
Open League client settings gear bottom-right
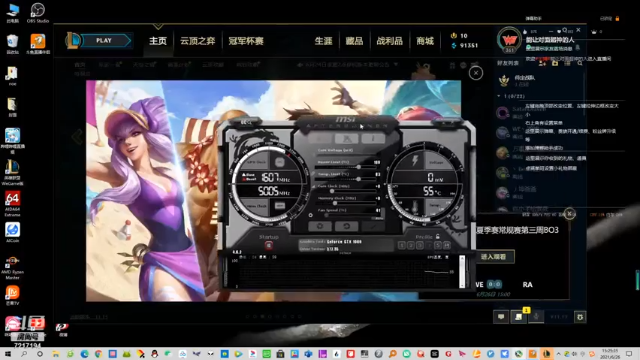pos(580,317)
